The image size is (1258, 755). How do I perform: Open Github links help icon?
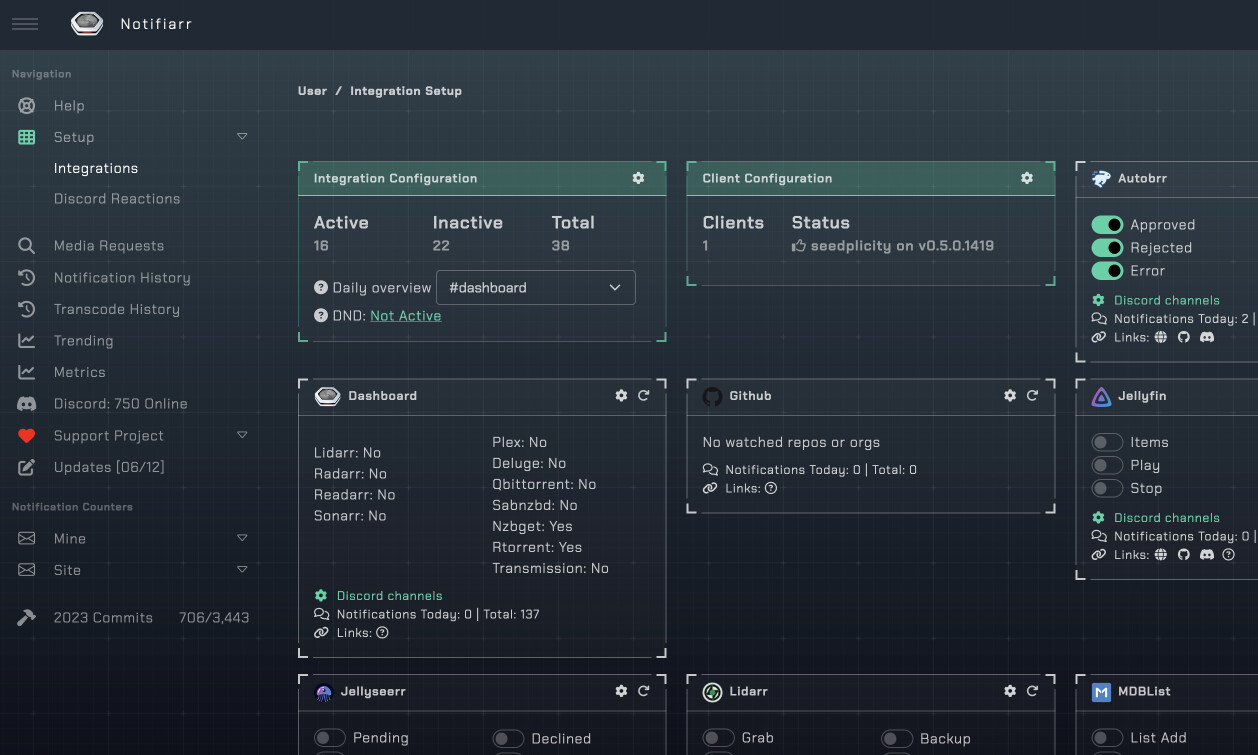(x=771, y=489)
